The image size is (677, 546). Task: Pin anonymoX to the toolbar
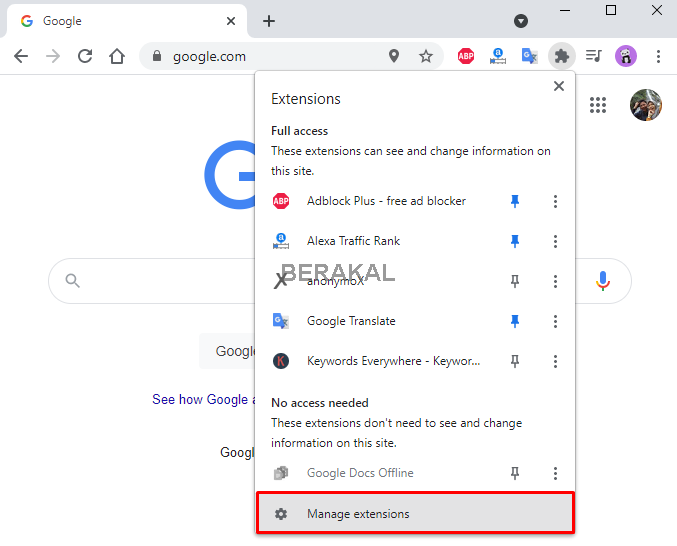click(515, 281)
